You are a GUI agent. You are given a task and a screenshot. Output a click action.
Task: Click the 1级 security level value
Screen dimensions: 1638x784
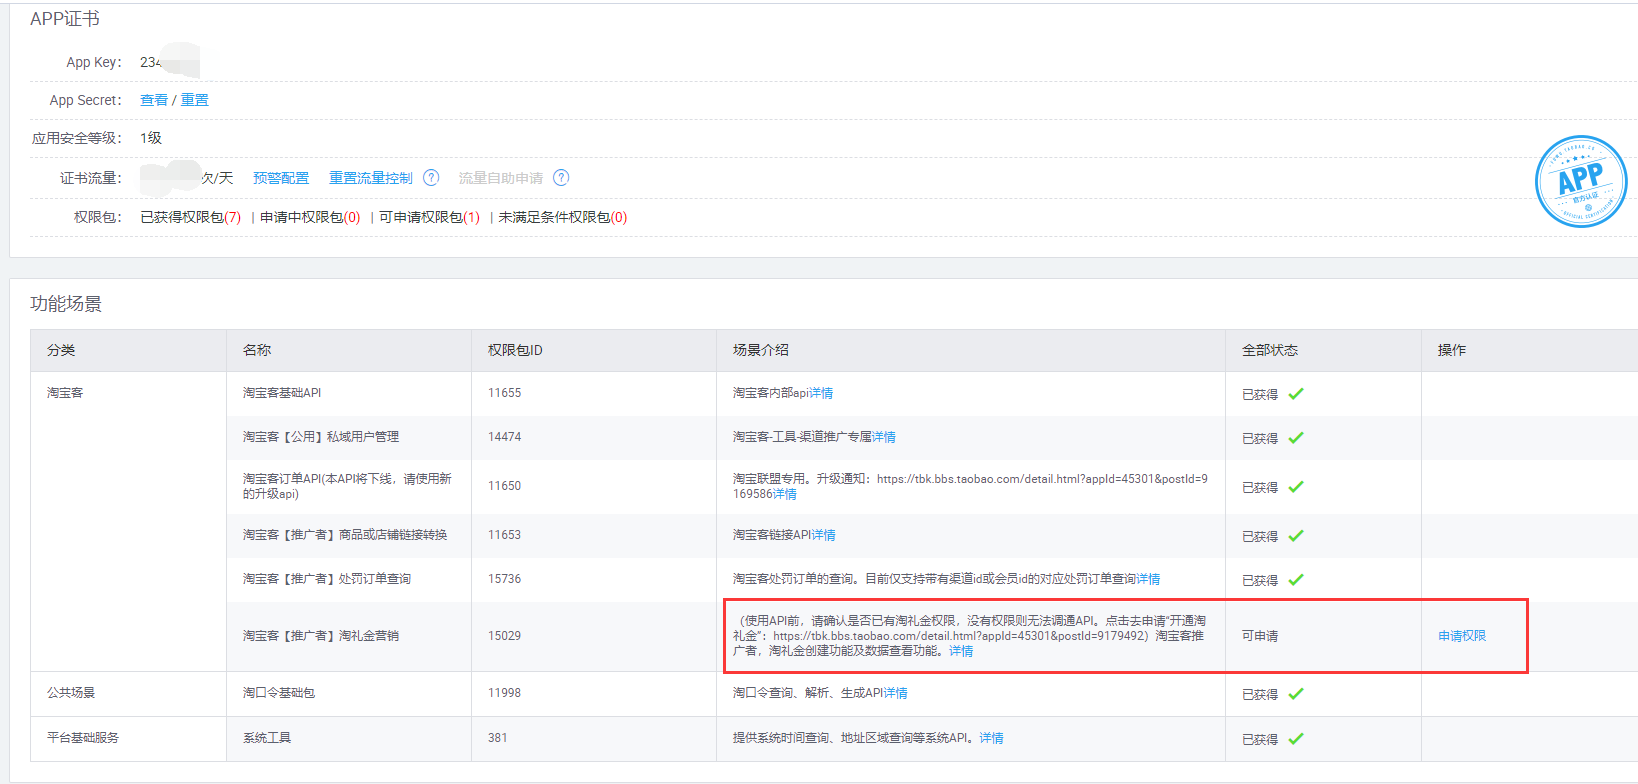[151, 138]
